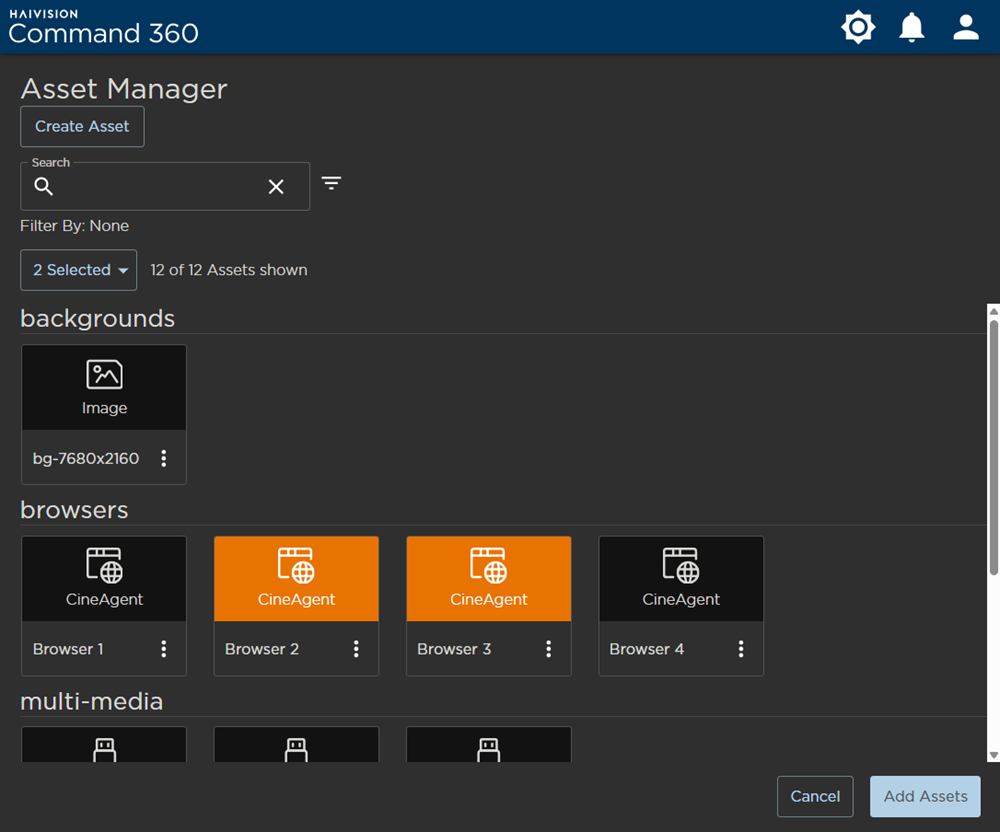Click the Create Asset button

(x=82, y=126)
